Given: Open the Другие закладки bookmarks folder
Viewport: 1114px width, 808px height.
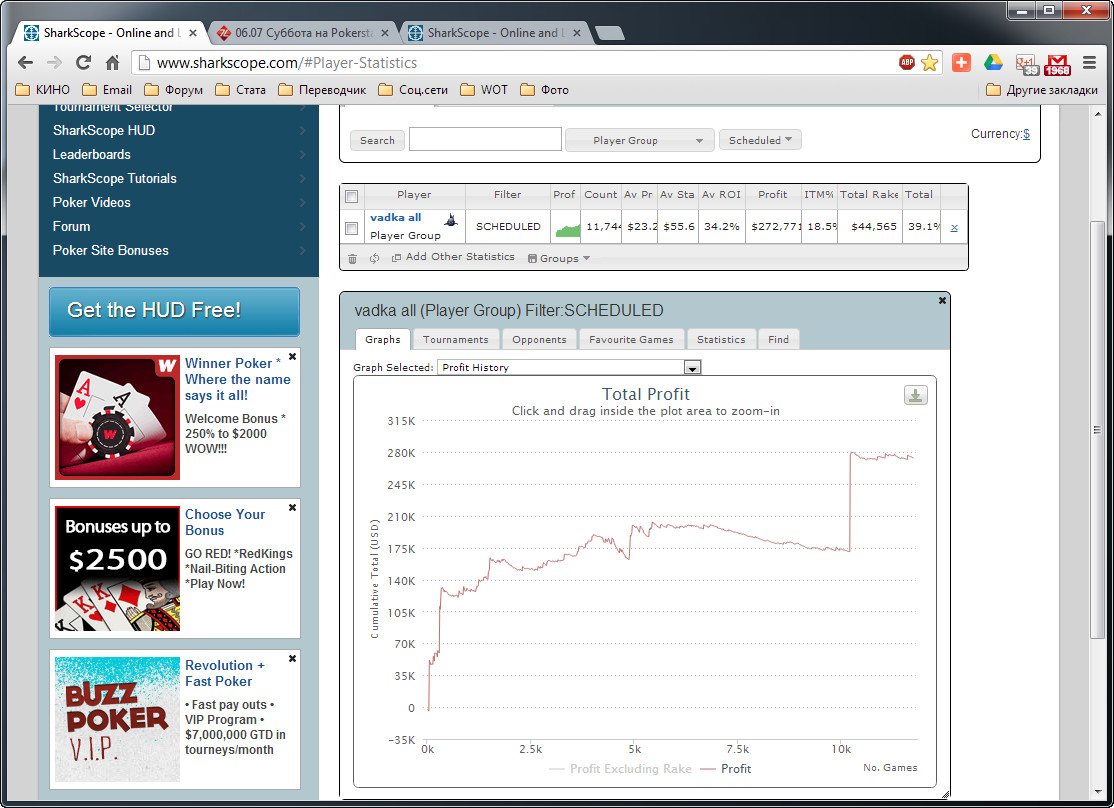Looking at the screenshot, I should [1042, 90].
